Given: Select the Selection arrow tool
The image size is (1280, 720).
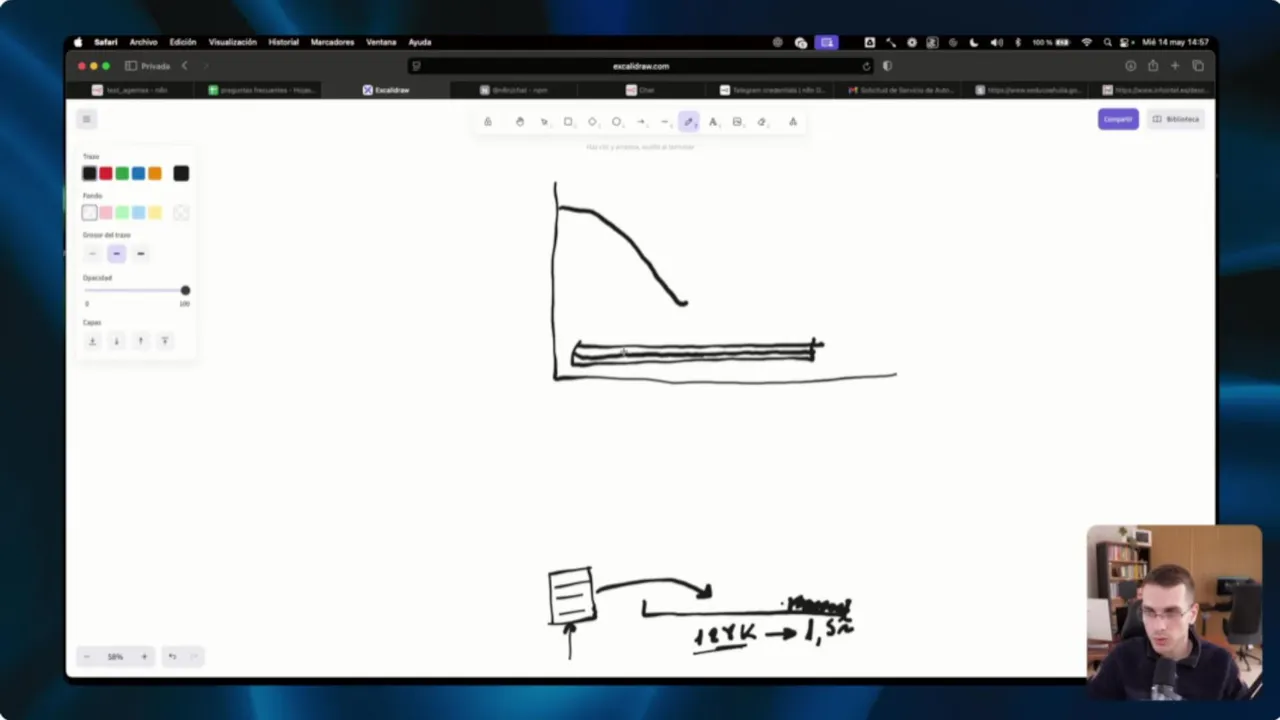Looking at the screenshot, I should [x=544, y=122].
